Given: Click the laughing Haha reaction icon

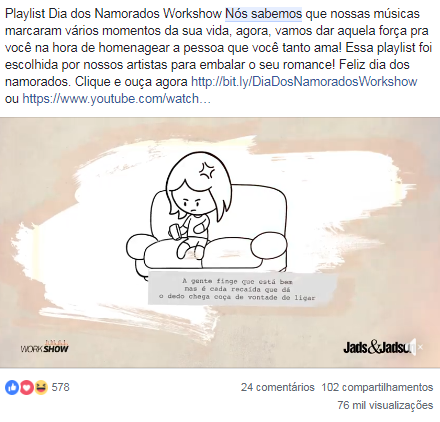Looking at the screenshot, I should [41, 387].
